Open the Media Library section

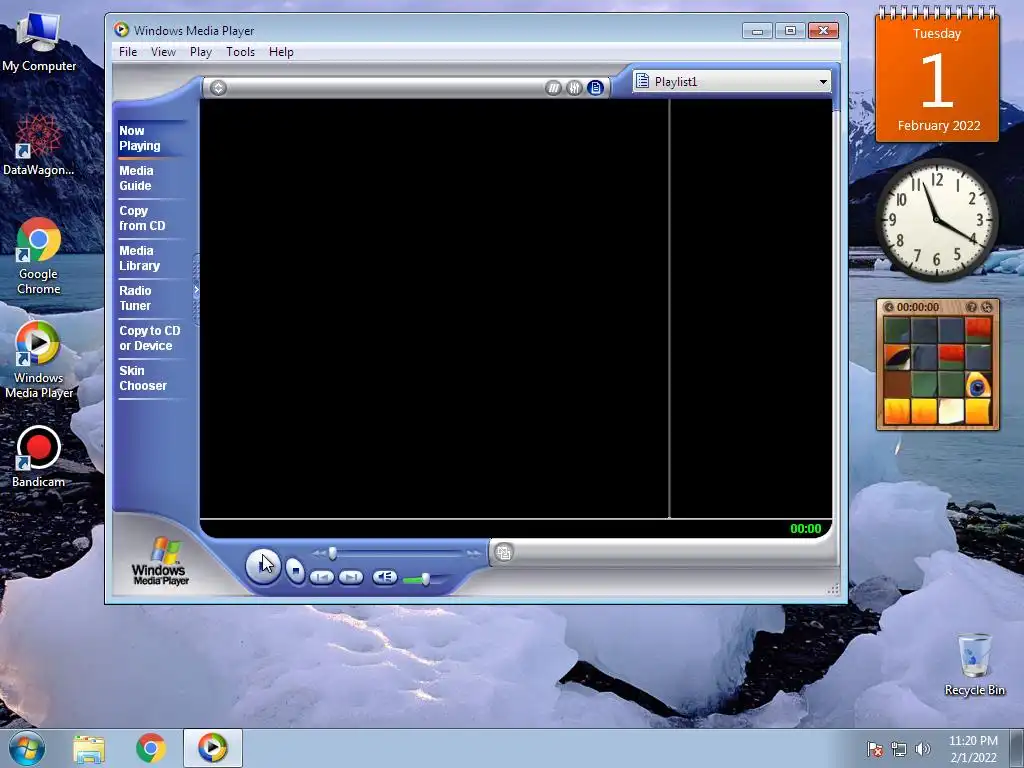[x=139, y=258]
